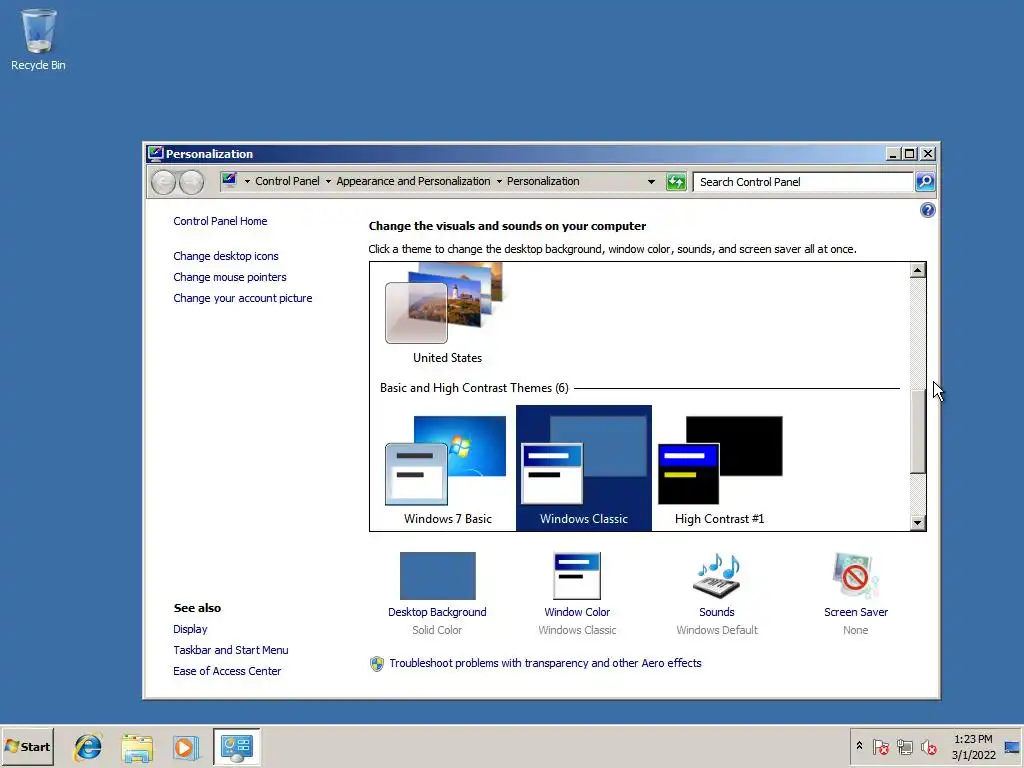
Task: Click the green Refresh button
Action: 676,182
